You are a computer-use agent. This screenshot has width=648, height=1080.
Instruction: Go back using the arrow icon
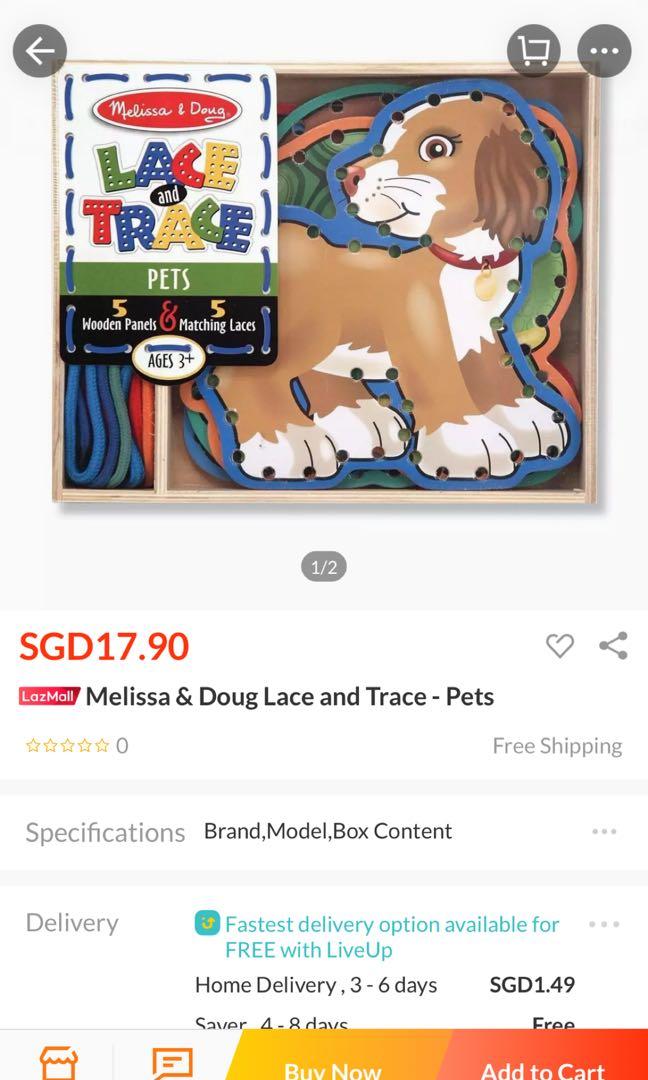39,50
